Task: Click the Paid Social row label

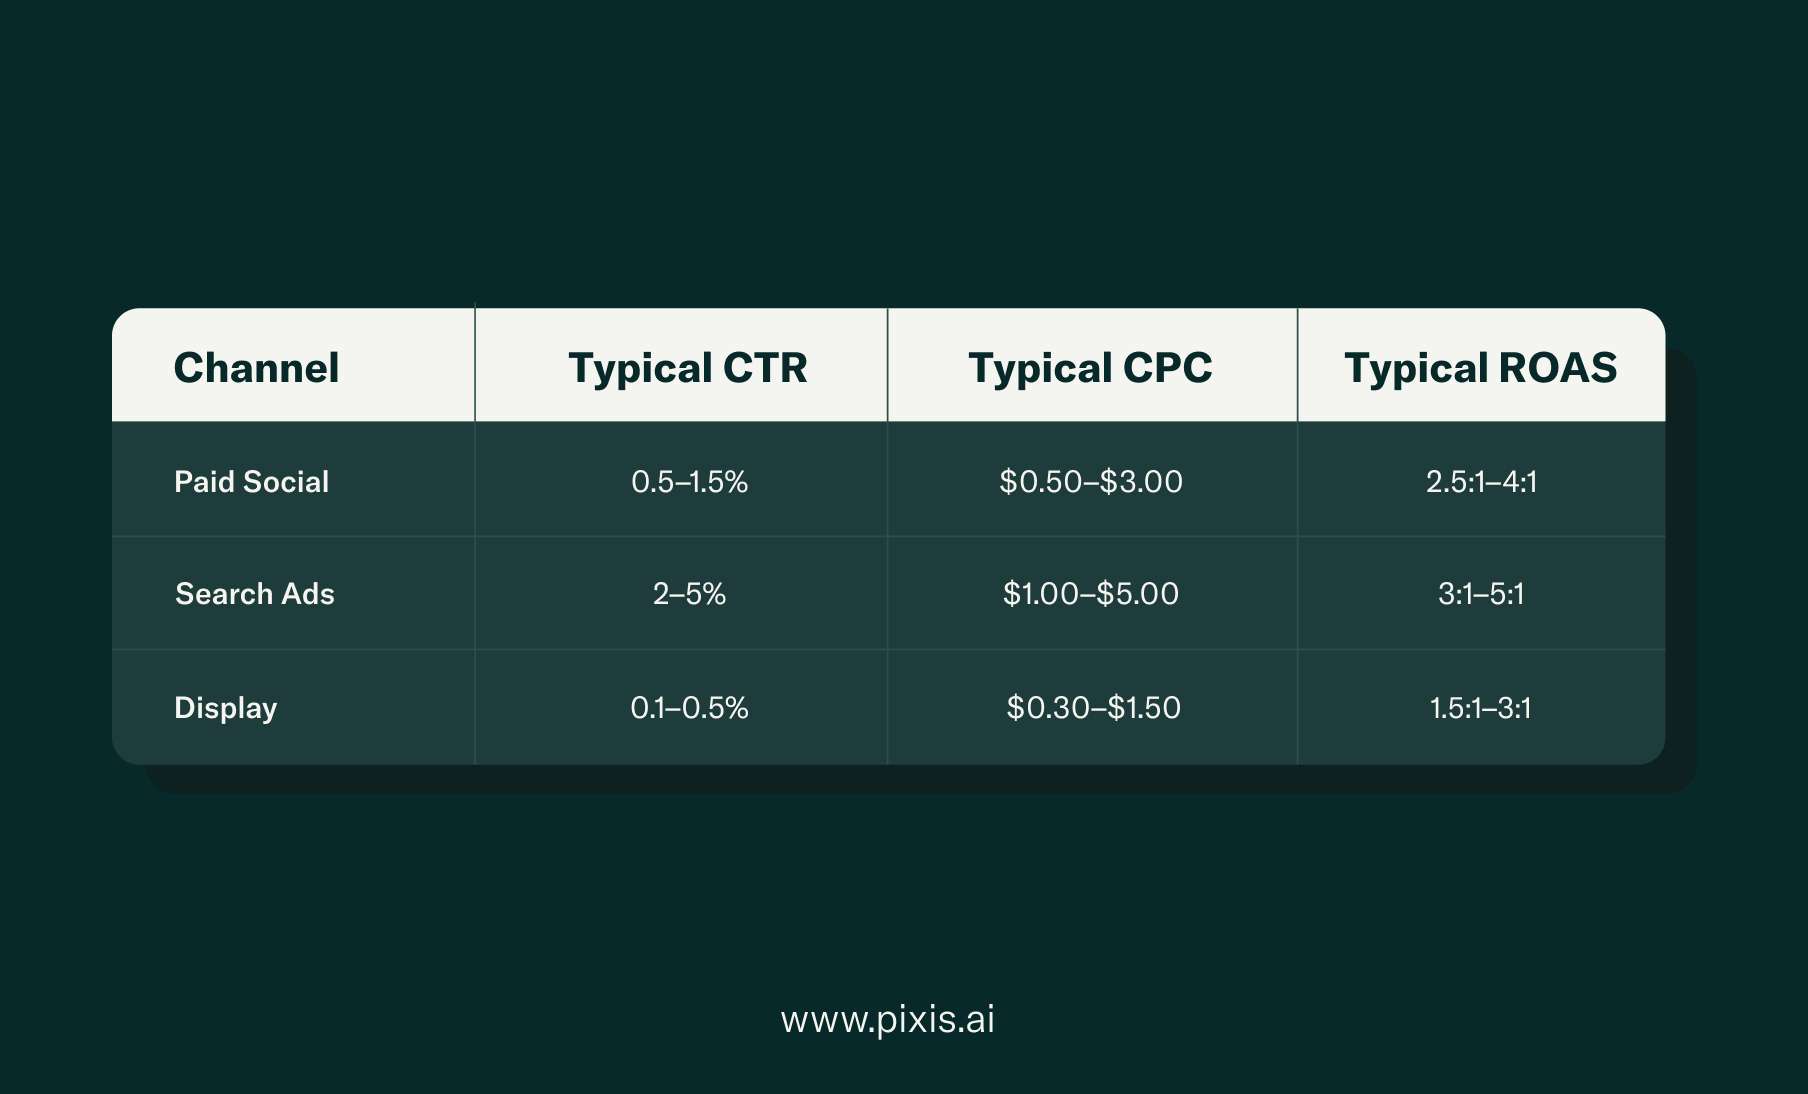Action: (251, 482)
